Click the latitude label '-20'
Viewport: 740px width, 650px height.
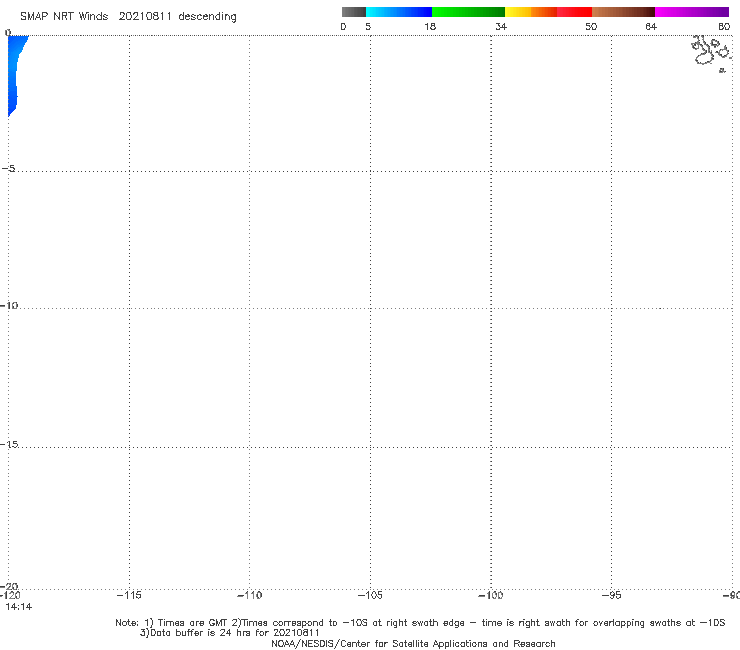click(9, 586)
